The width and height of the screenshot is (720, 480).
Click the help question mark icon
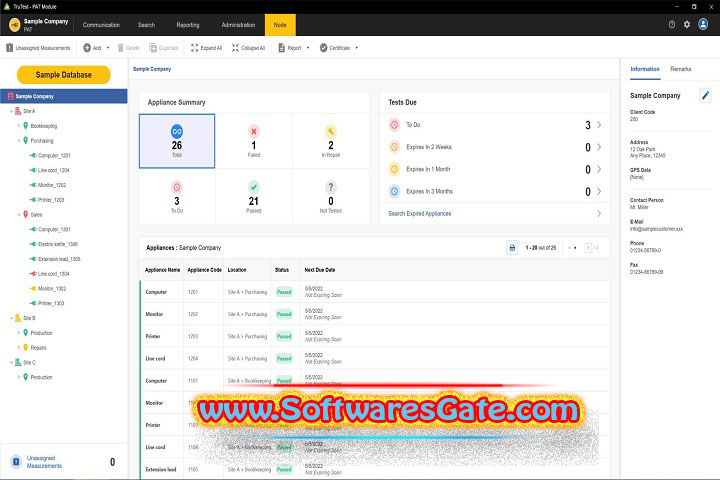point(672,24)
